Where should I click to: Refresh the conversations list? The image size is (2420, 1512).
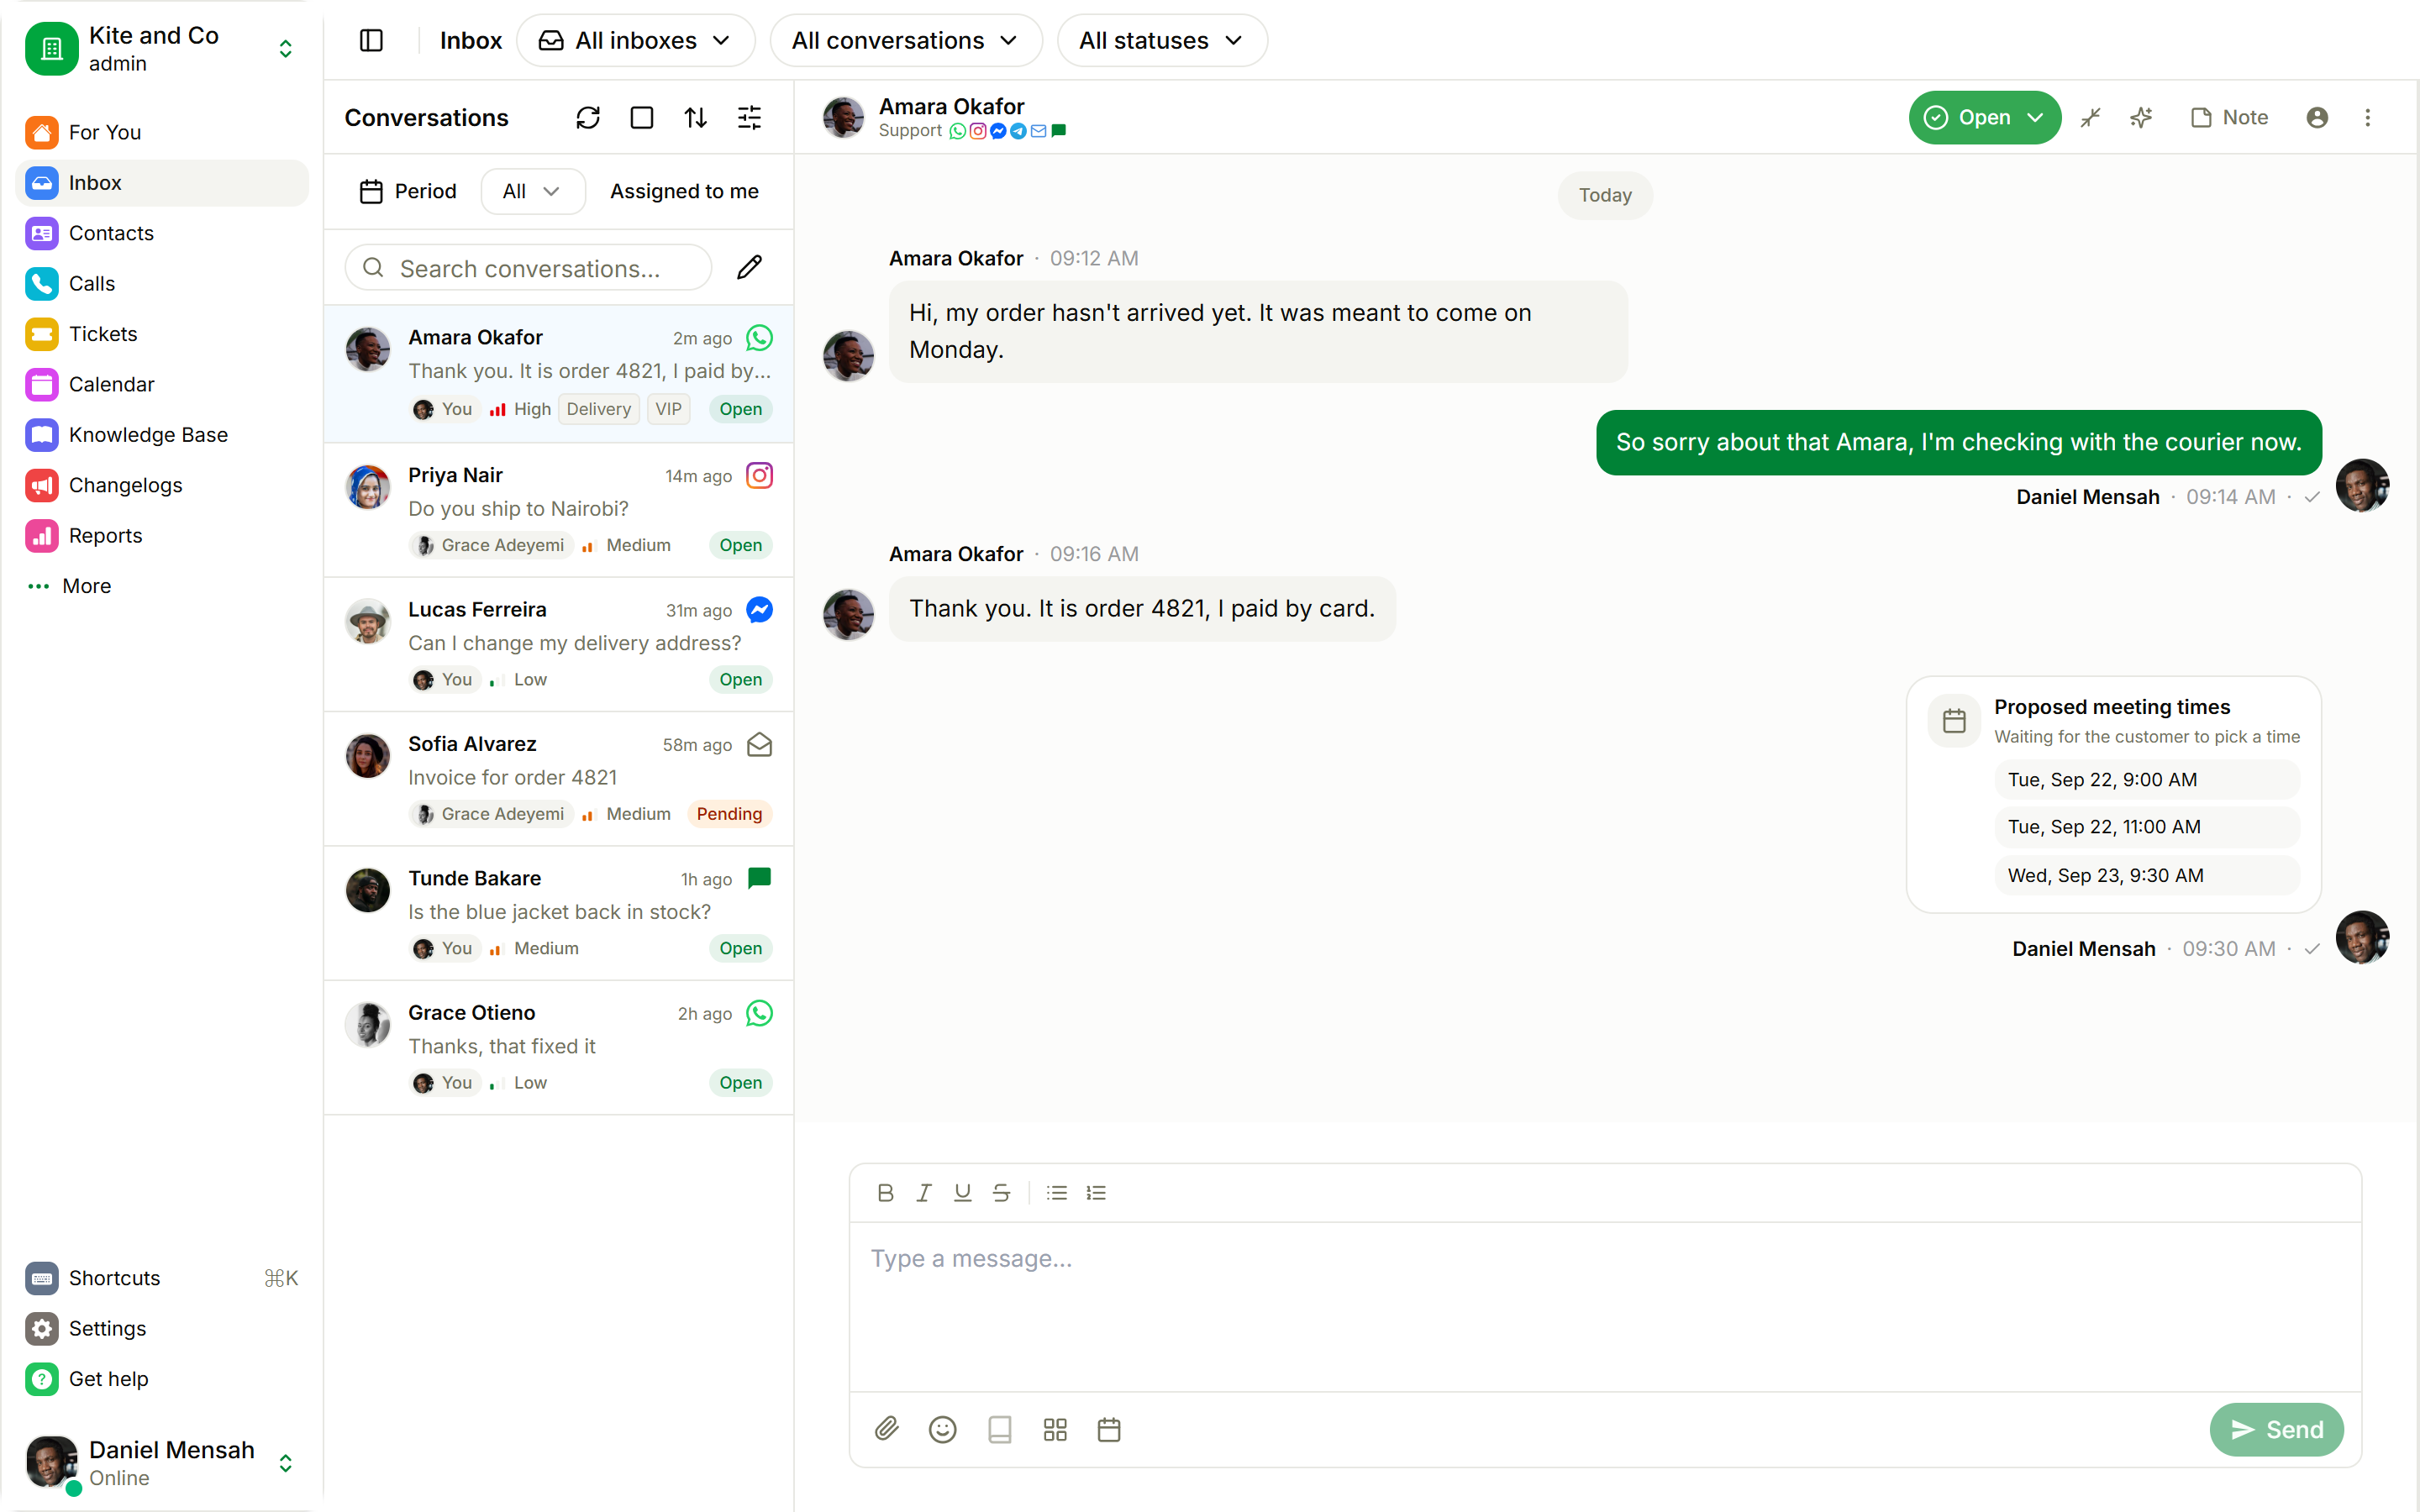click(x=588, y=118)
